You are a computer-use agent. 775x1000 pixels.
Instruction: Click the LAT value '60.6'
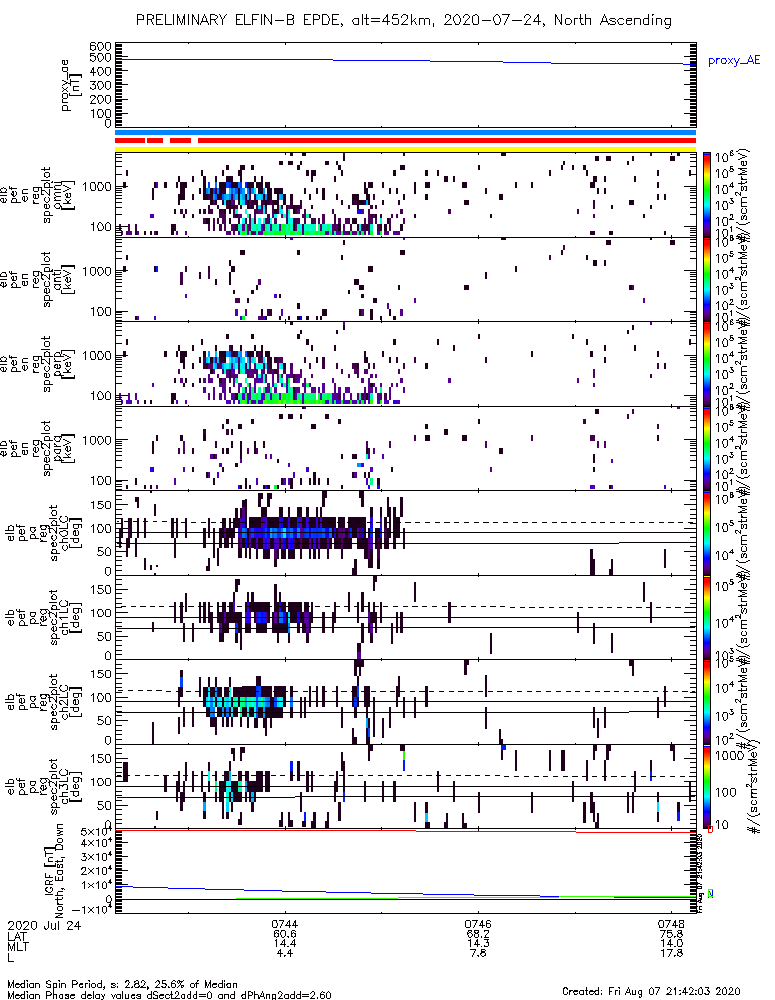(x=284, y=934)
